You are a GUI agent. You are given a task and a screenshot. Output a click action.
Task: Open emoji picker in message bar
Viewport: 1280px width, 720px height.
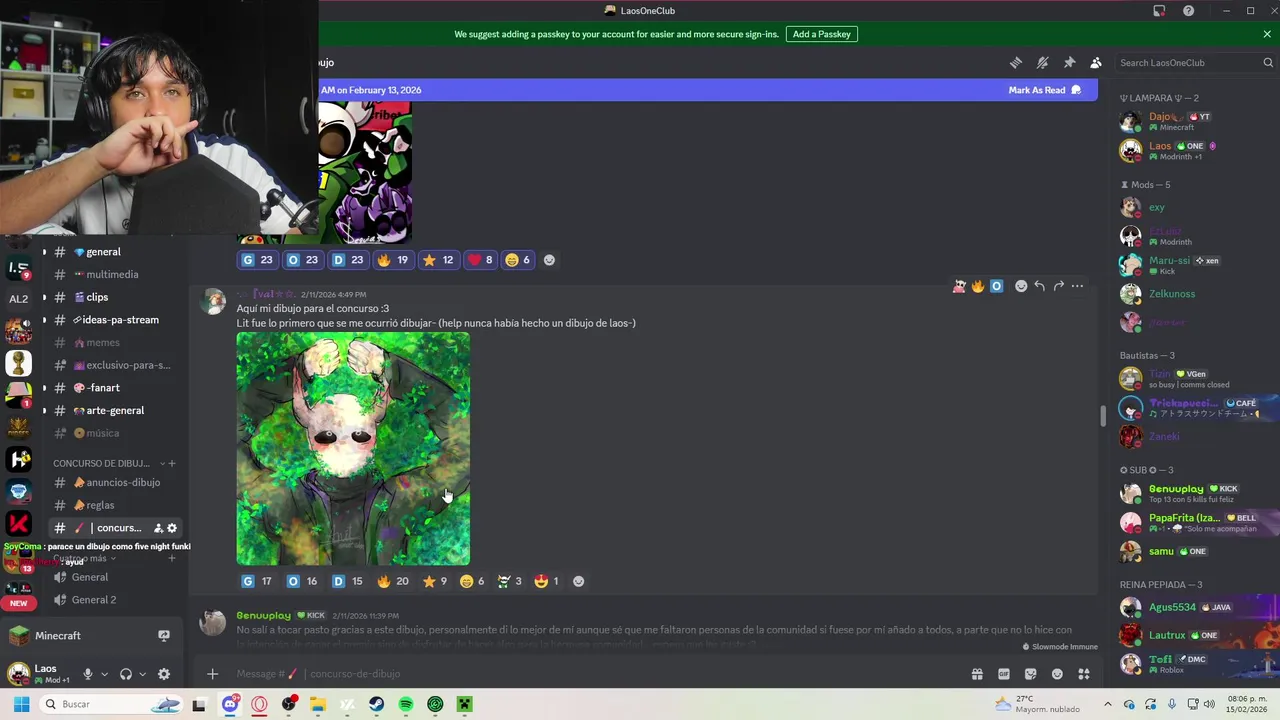pyautogui.click(x=1057, y=674)
